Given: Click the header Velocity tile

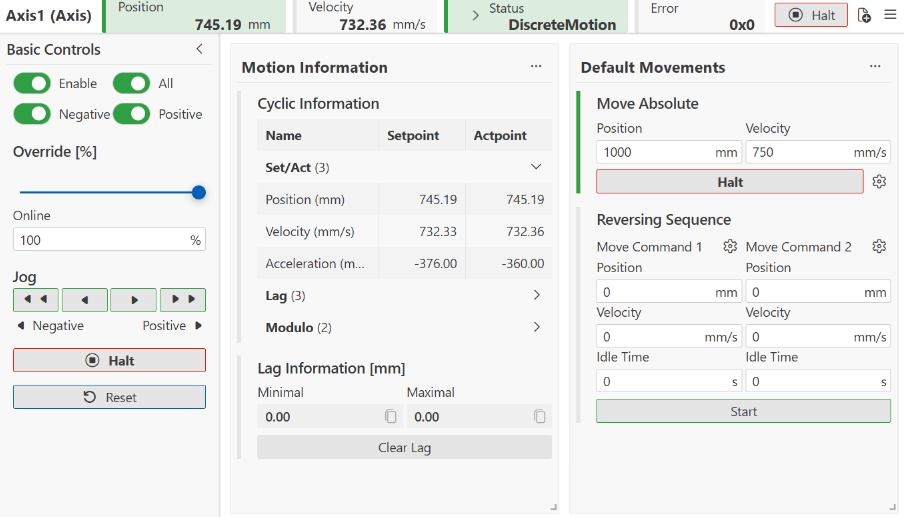Looking at the screenshot, I should click(367, 16).
